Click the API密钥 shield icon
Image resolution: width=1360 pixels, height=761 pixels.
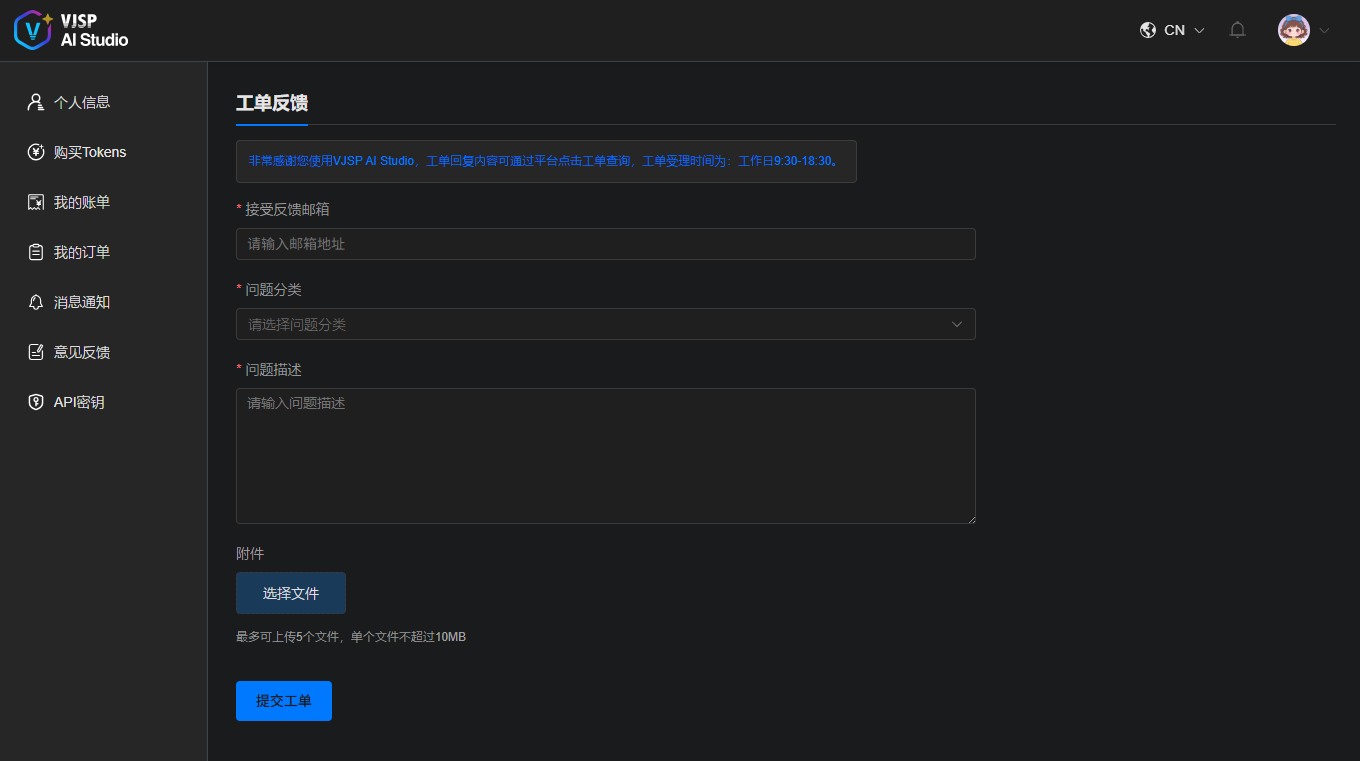point(36,402)
